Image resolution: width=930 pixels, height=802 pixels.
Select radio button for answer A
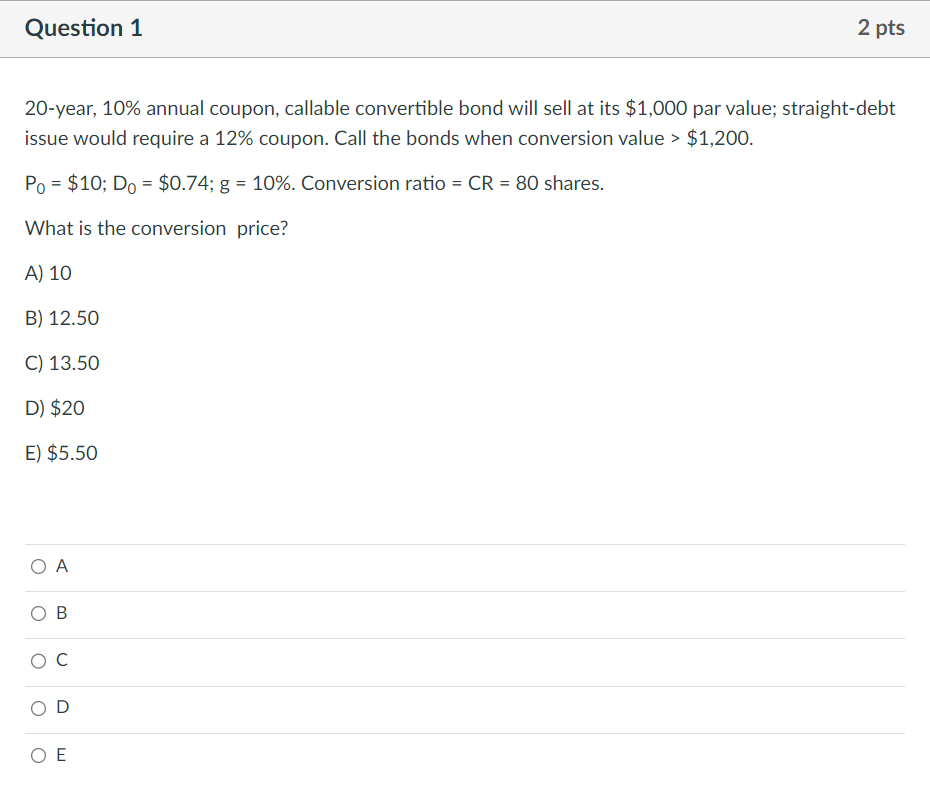[37, 566]
